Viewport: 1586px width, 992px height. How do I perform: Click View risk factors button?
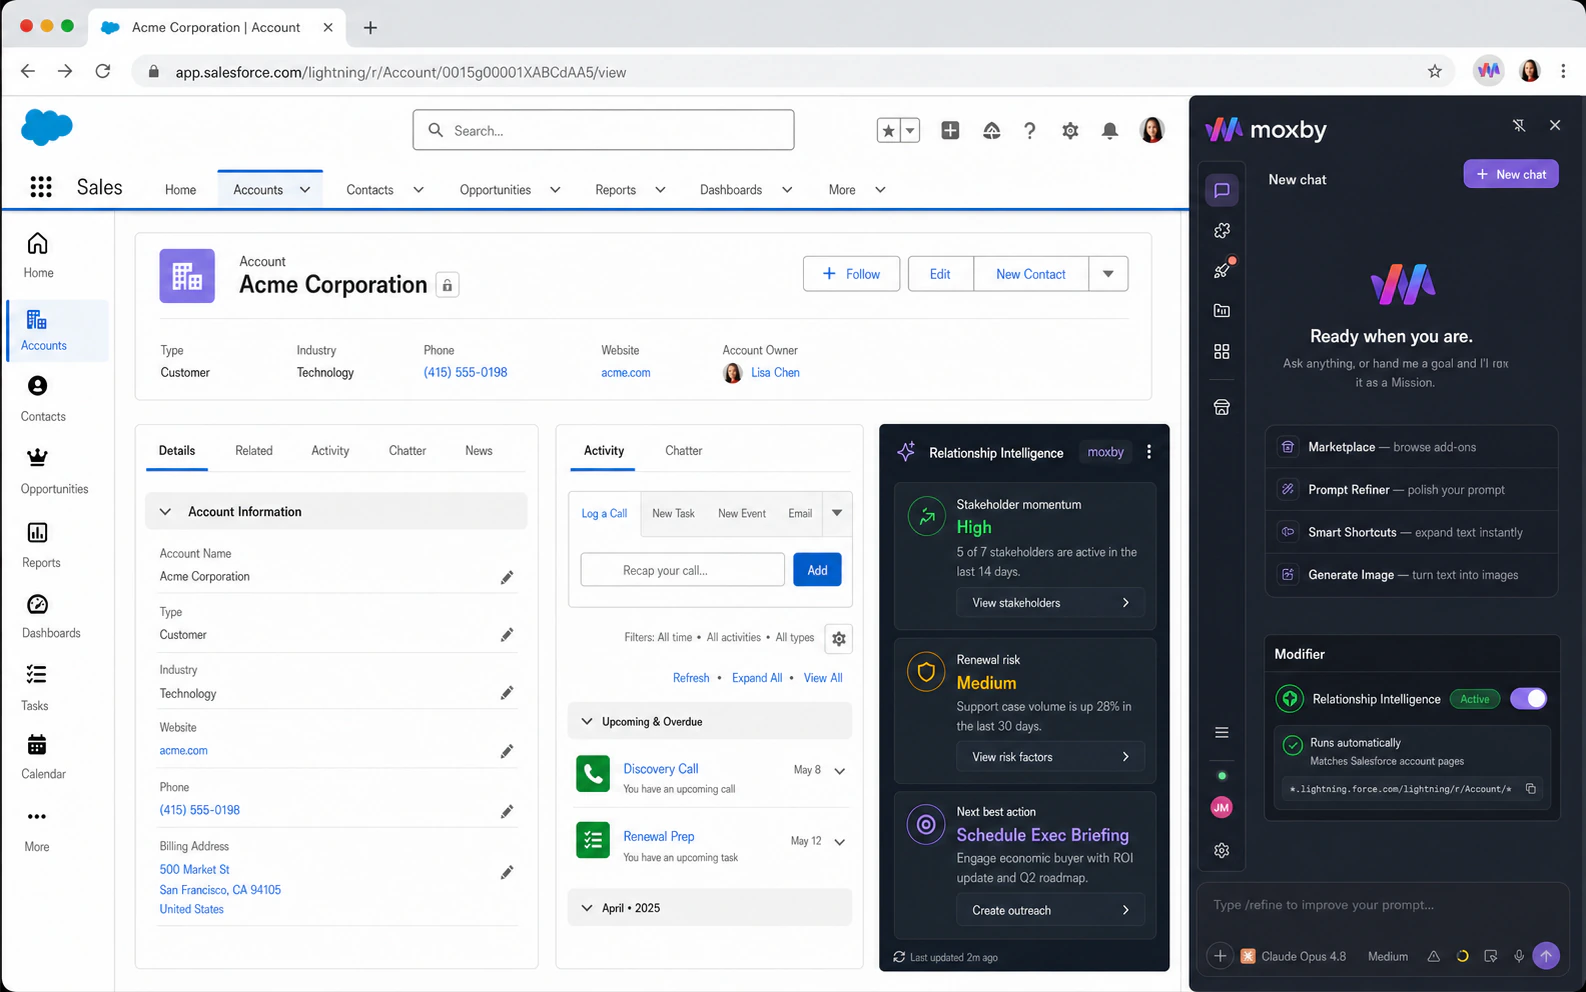(1050, 757)
